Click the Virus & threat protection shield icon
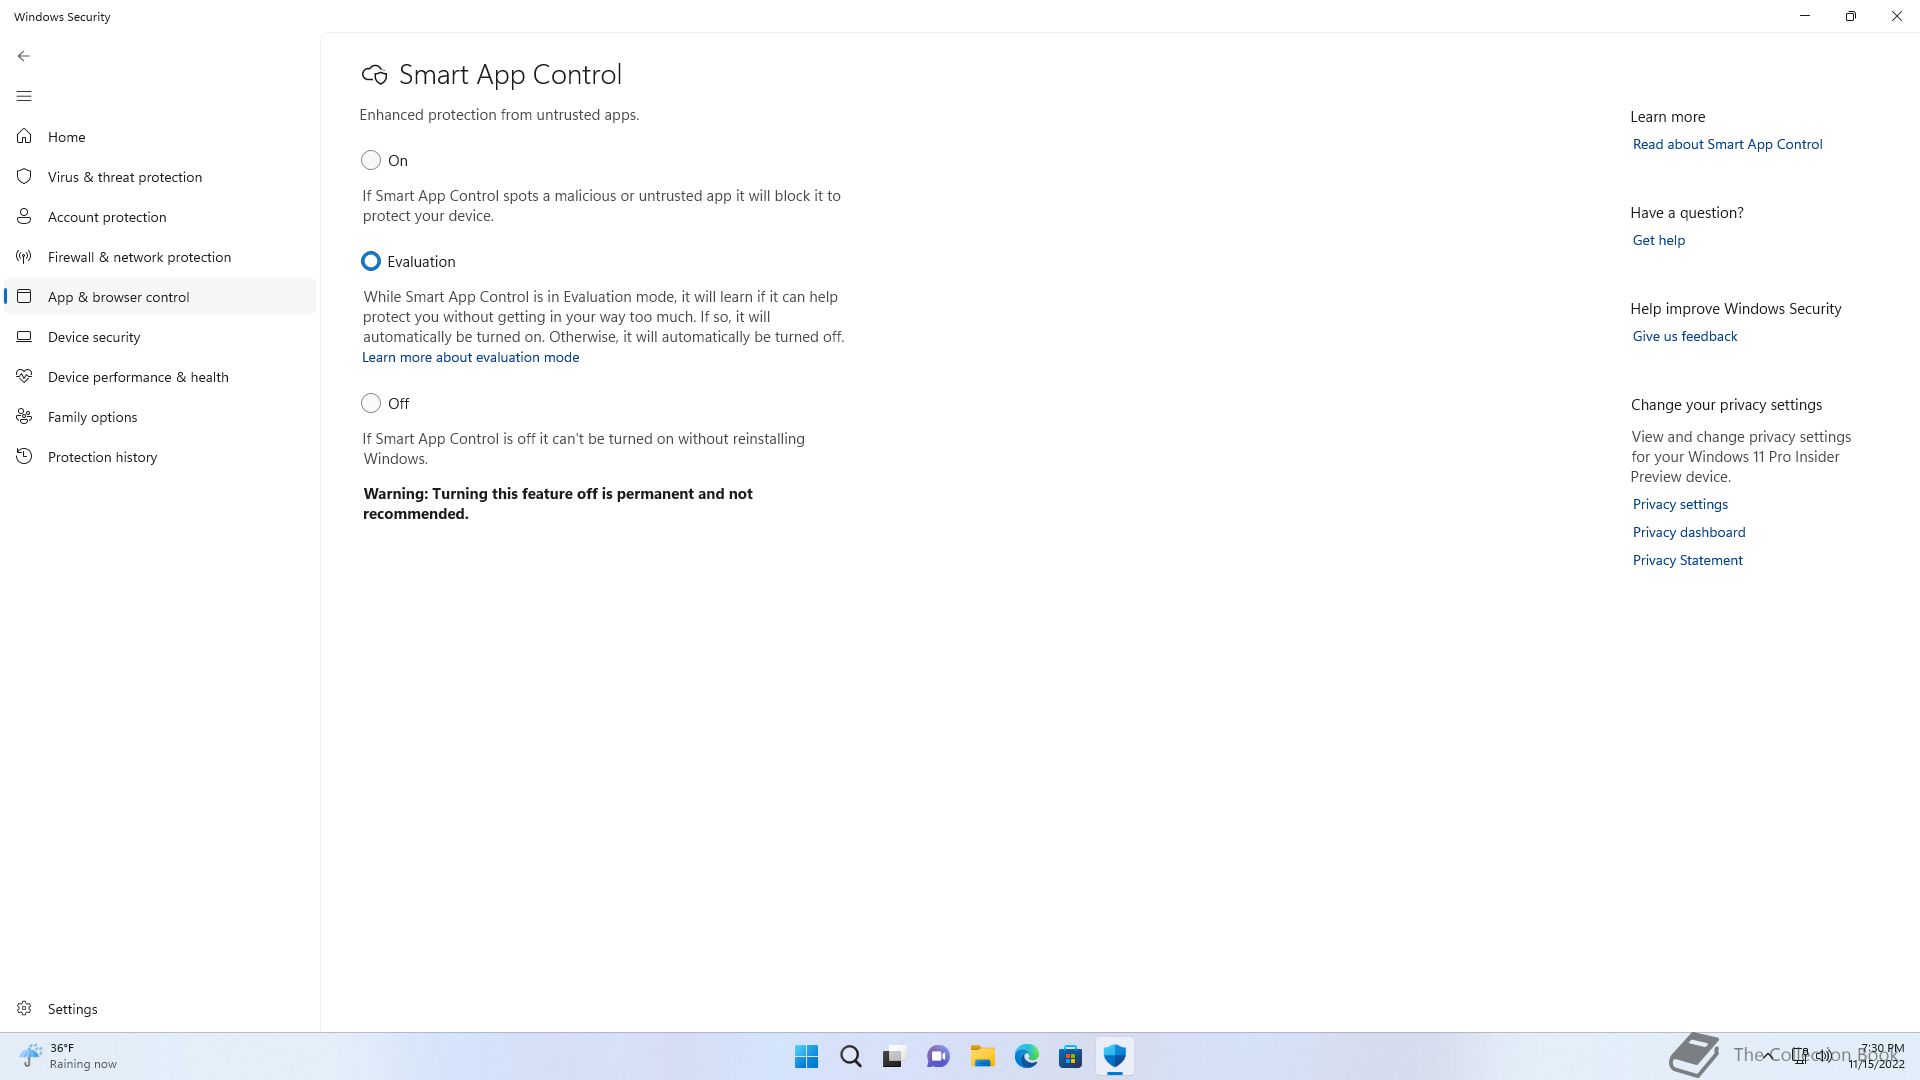1920x1080 pixels. (x=24, y=176)
